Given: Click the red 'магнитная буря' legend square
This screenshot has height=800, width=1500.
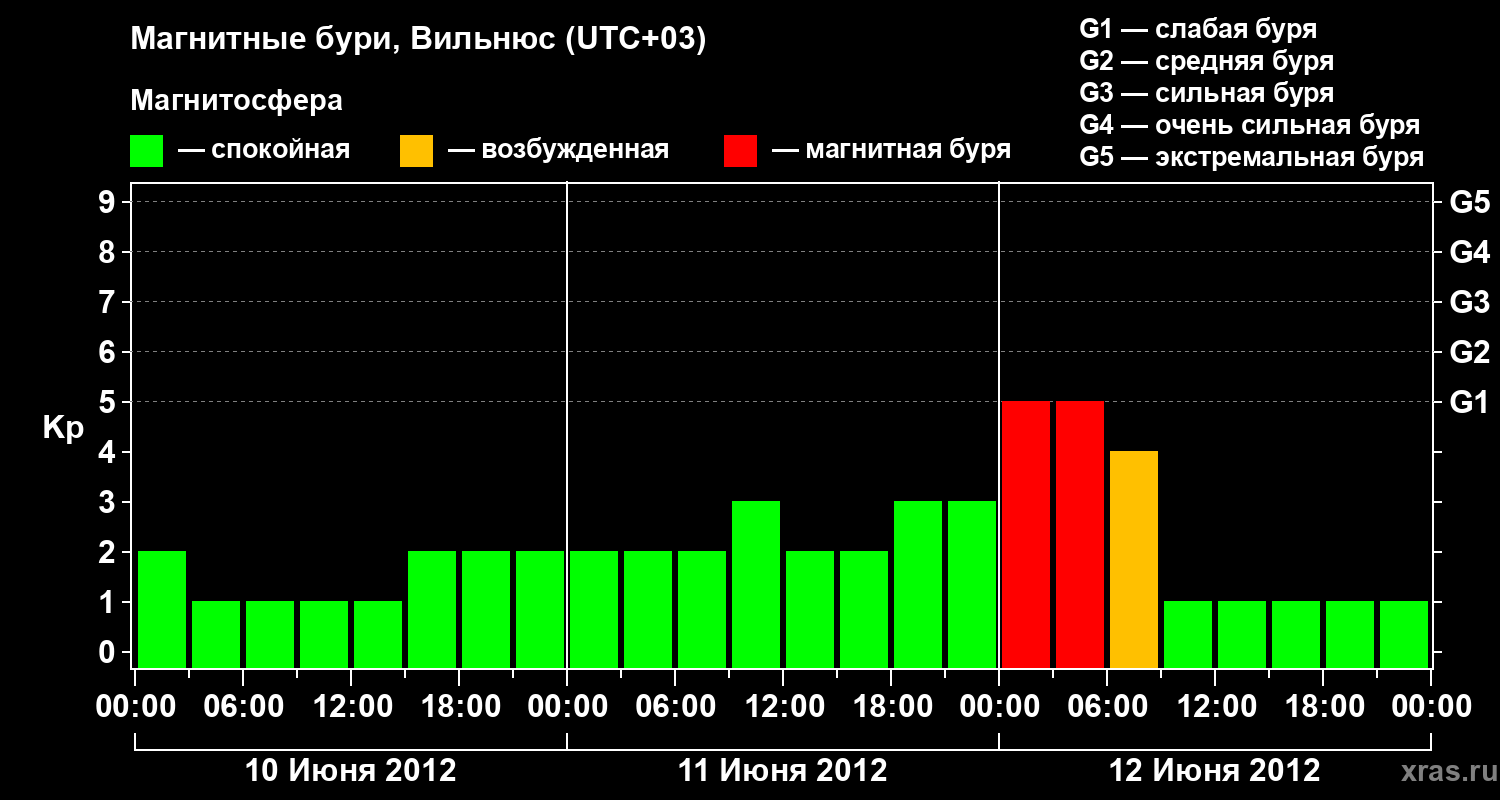Looking at the screenshot, I should pyautogui.click(x=741, y=151).
